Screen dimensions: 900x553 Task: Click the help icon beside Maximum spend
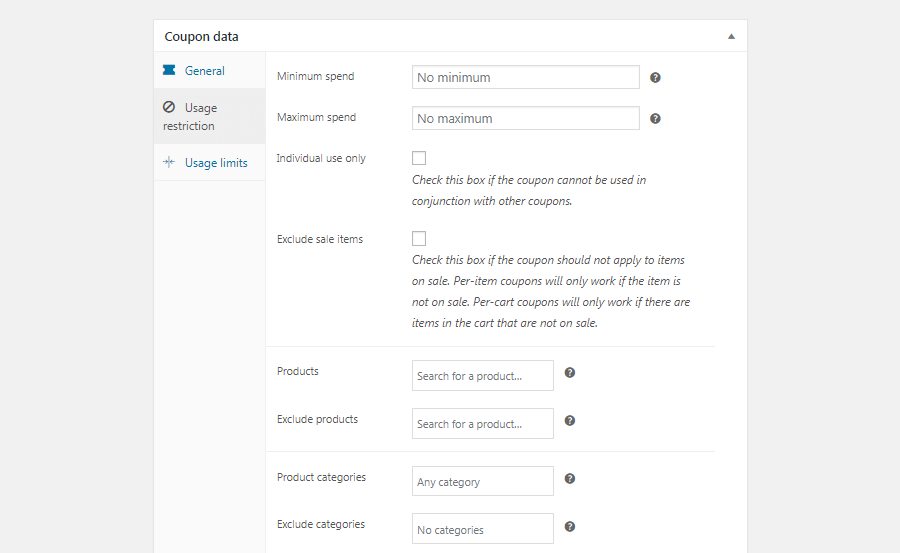(655, 118)
